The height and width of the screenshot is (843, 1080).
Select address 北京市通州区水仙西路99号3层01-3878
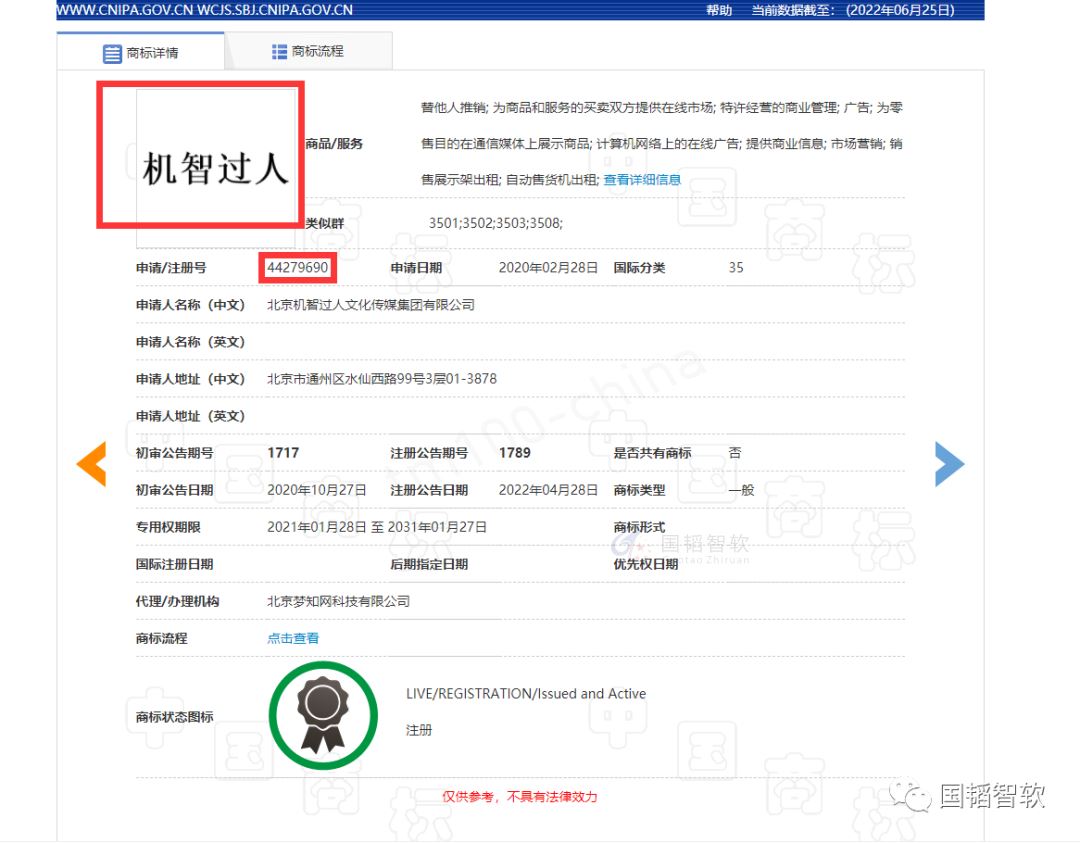tap(382, 379)
